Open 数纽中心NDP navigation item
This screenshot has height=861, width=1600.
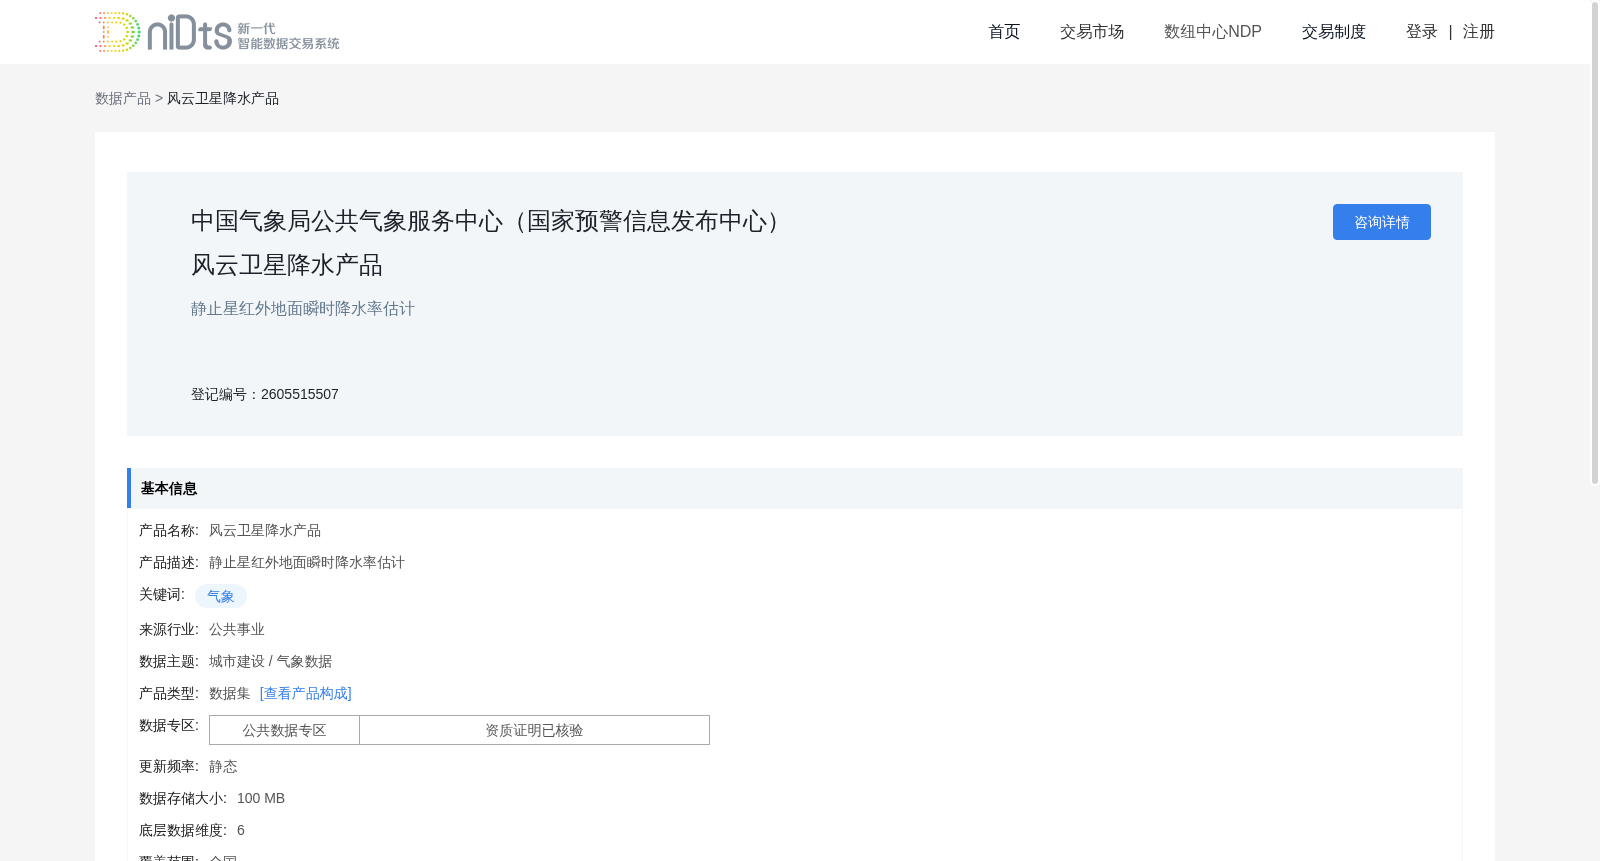[x=1213, y=32]
